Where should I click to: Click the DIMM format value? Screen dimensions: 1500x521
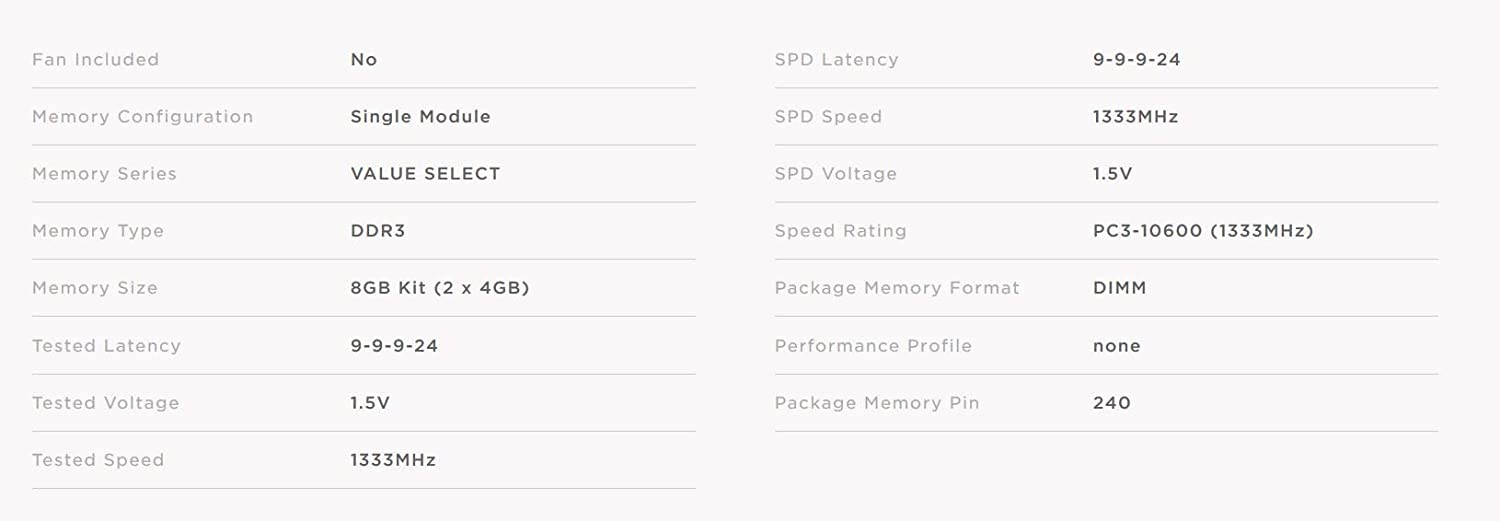(x=1119, y=288)
